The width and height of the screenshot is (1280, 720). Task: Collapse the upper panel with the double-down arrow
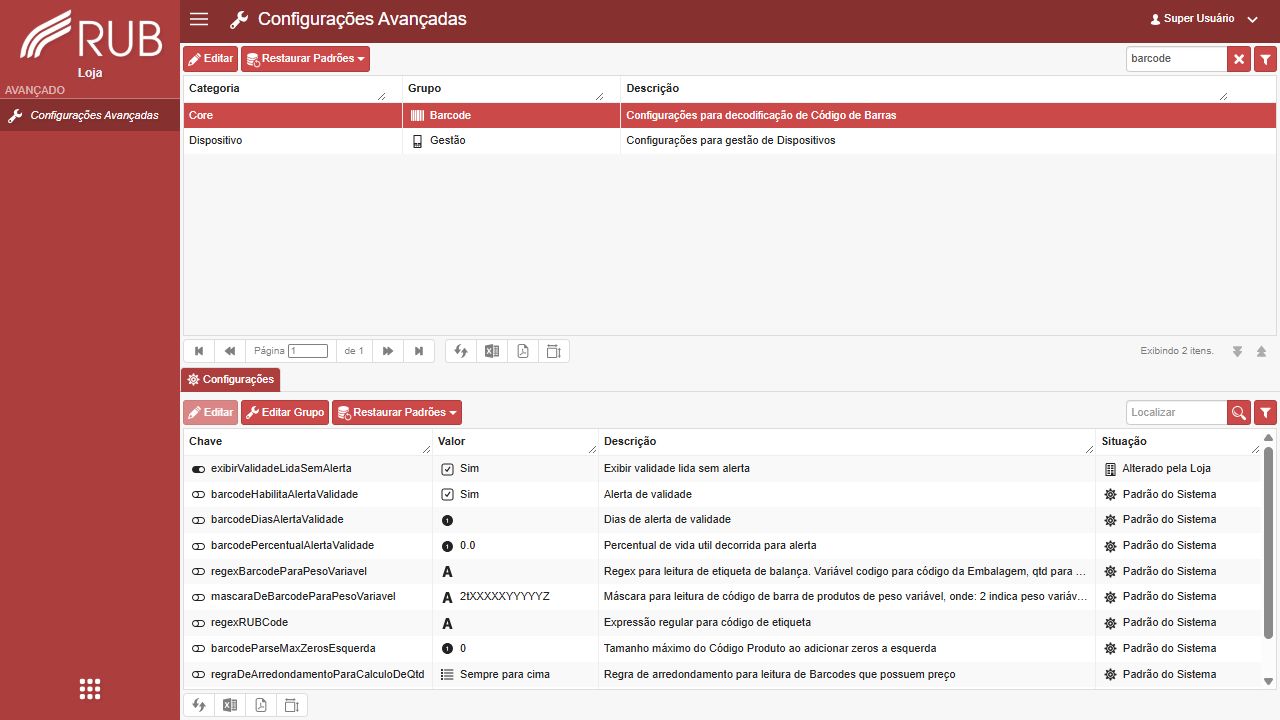point(1238,351)
